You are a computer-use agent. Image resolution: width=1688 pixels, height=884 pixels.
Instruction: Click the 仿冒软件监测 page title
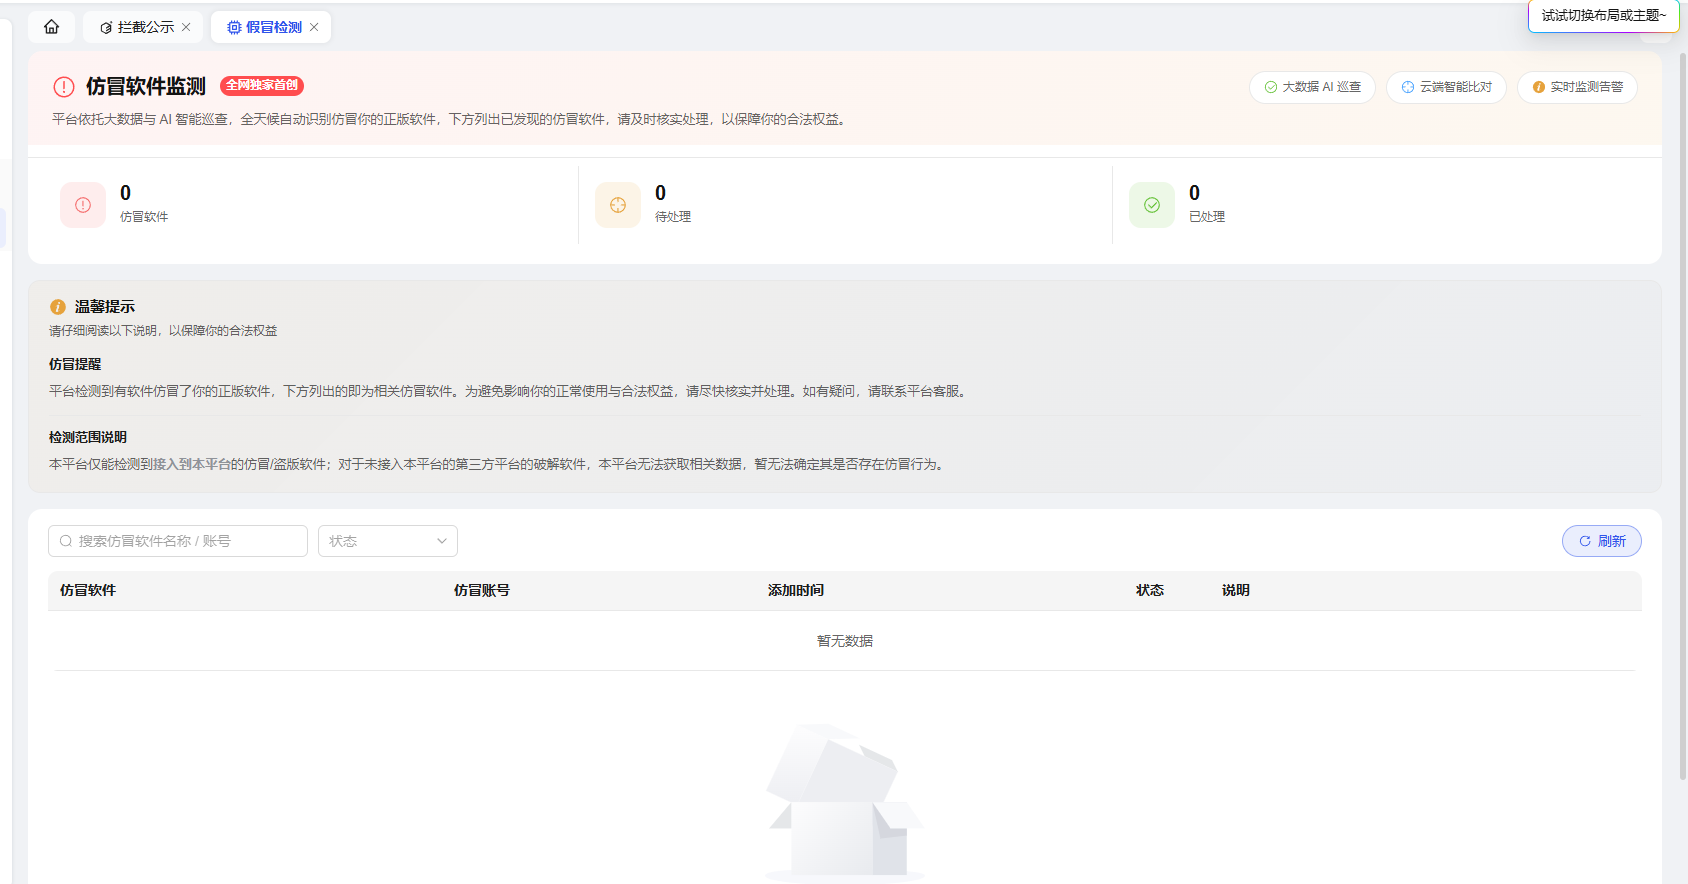click(146, 87)
